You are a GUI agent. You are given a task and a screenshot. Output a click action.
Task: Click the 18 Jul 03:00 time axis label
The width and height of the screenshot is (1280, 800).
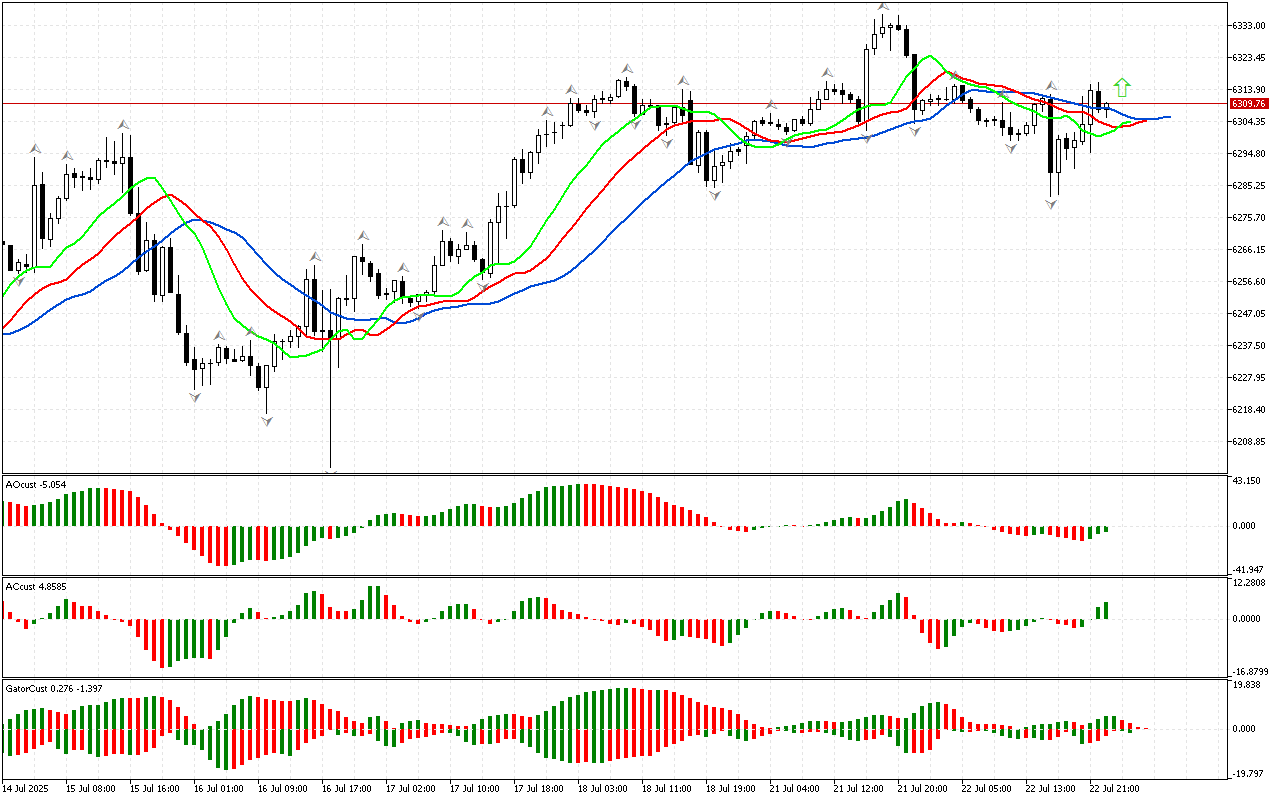click(603, 788)
